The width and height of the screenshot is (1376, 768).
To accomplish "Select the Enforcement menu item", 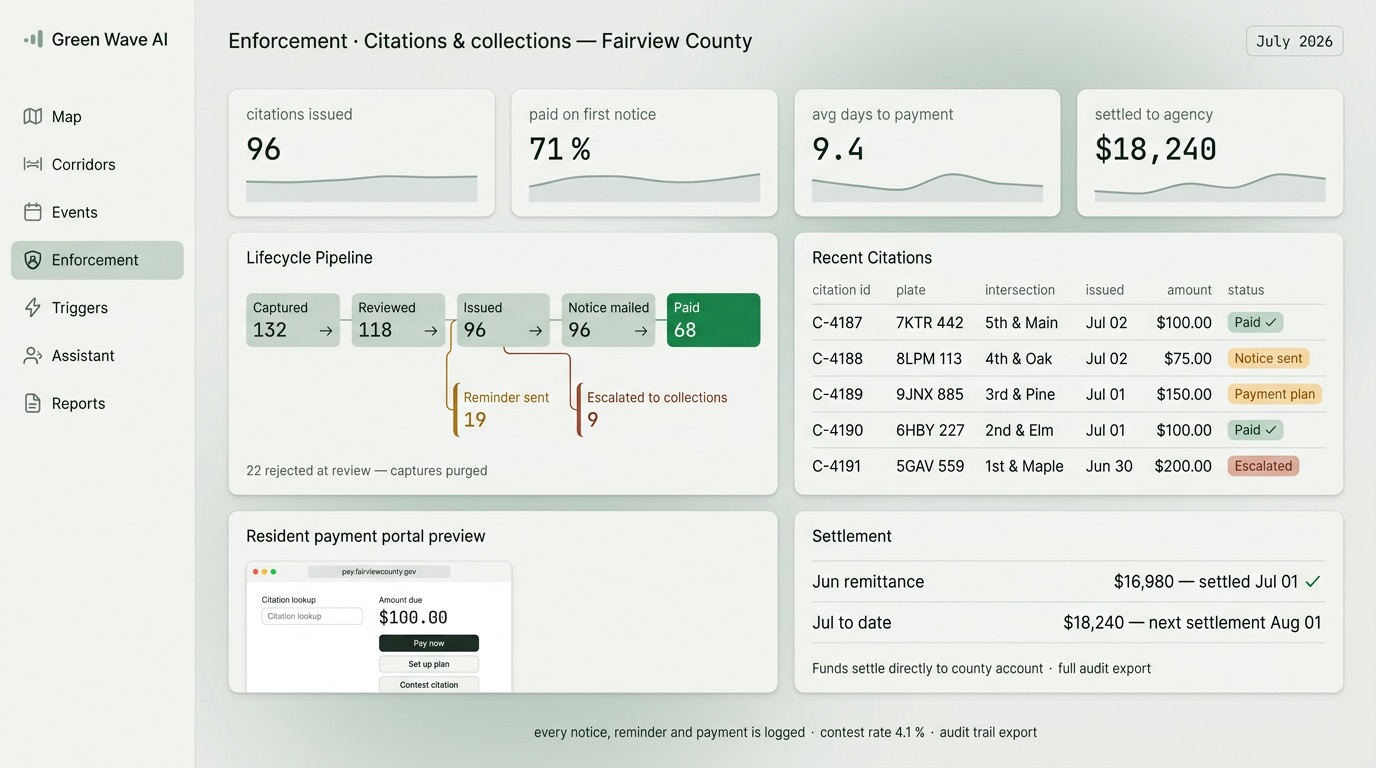I will (97, 260).
